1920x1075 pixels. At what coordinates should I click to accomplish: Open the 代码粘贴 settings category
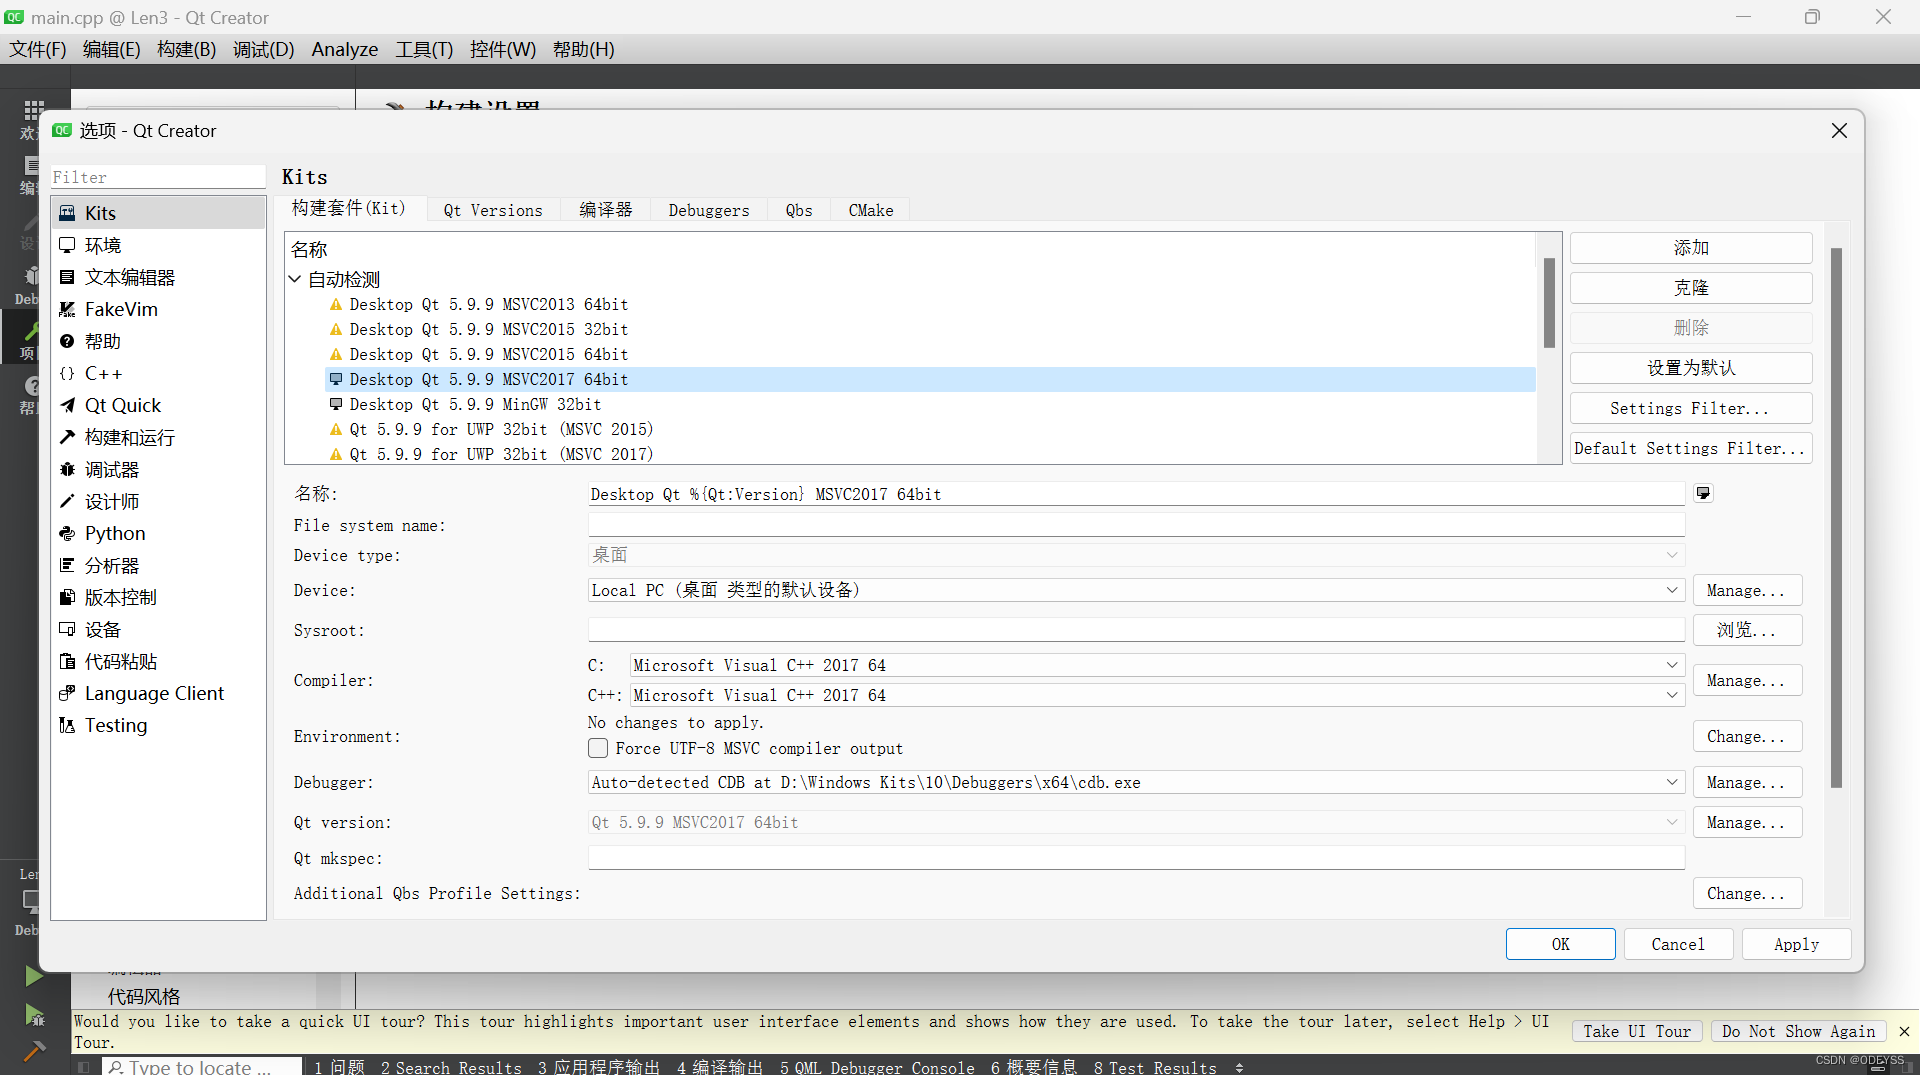pos(158,661)
